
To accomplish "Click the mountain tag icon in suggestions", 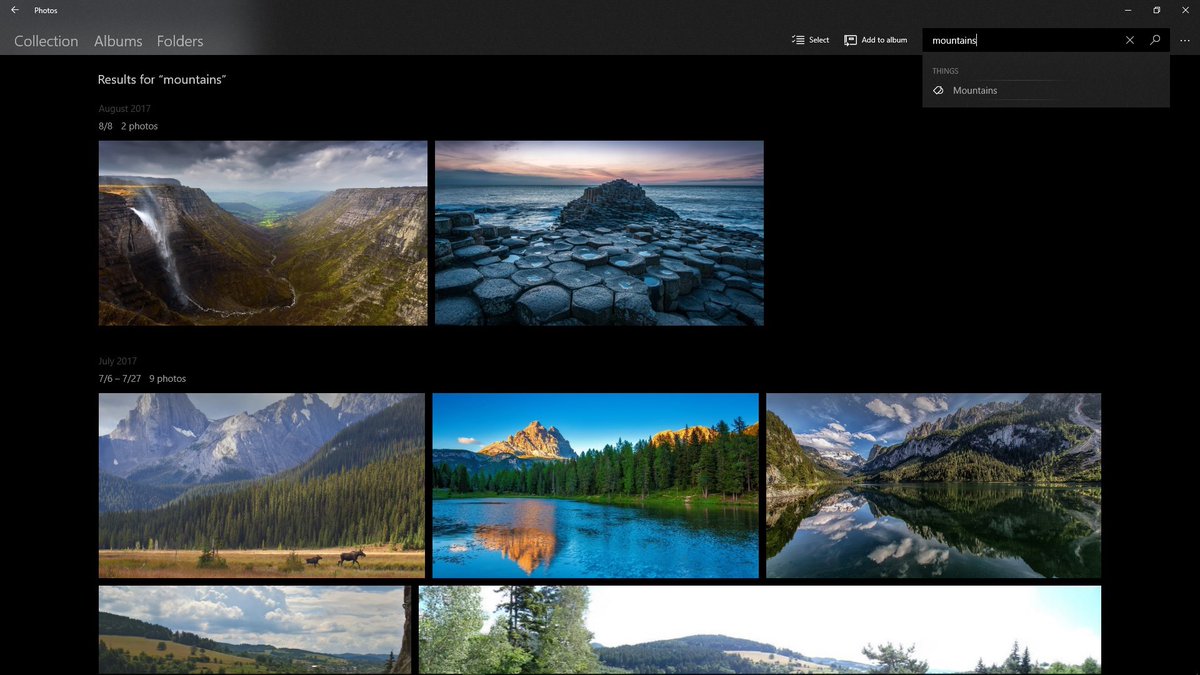I will 938,90.
